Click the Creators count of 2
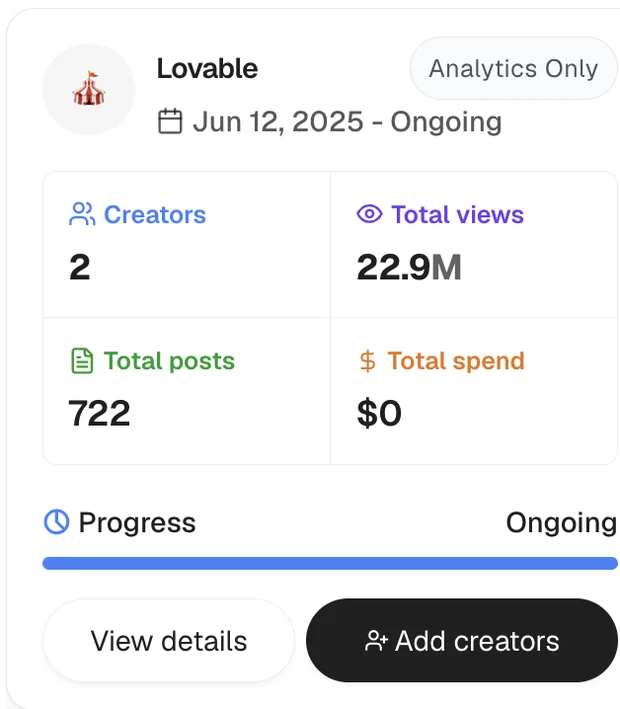The image size is (620, 709). pos(80,267)
